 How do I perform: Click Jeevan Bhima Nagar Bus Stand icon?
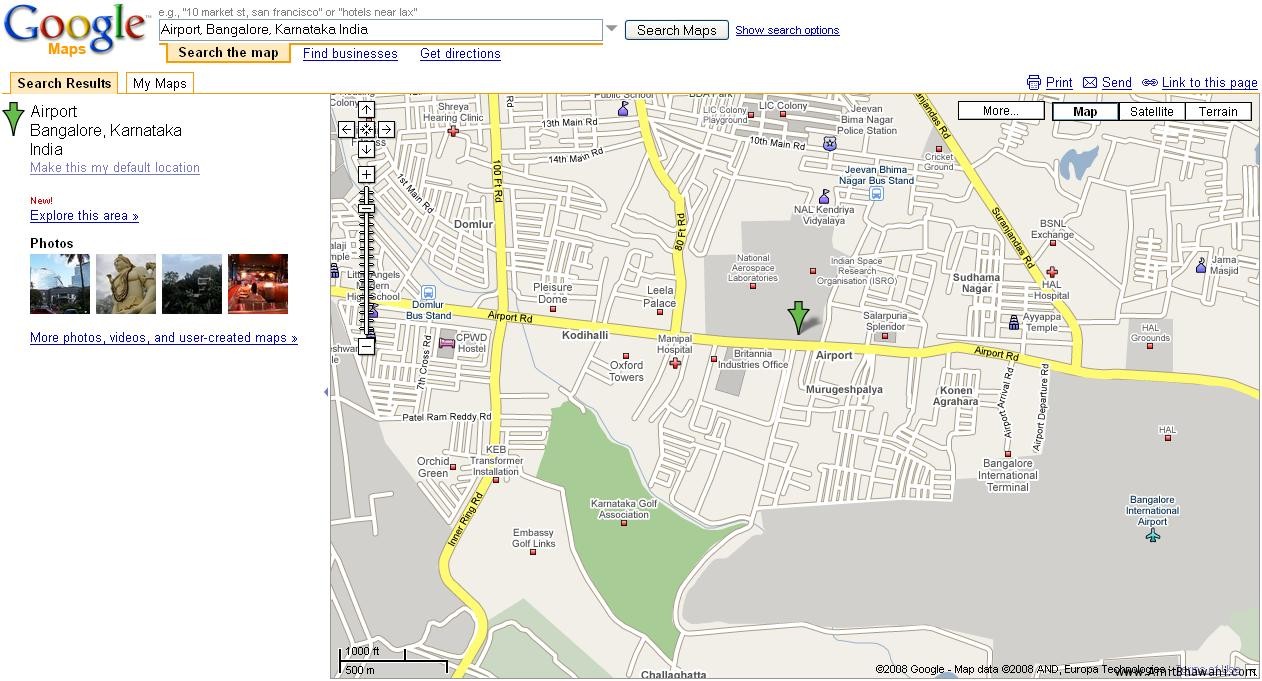pos(876,194)
